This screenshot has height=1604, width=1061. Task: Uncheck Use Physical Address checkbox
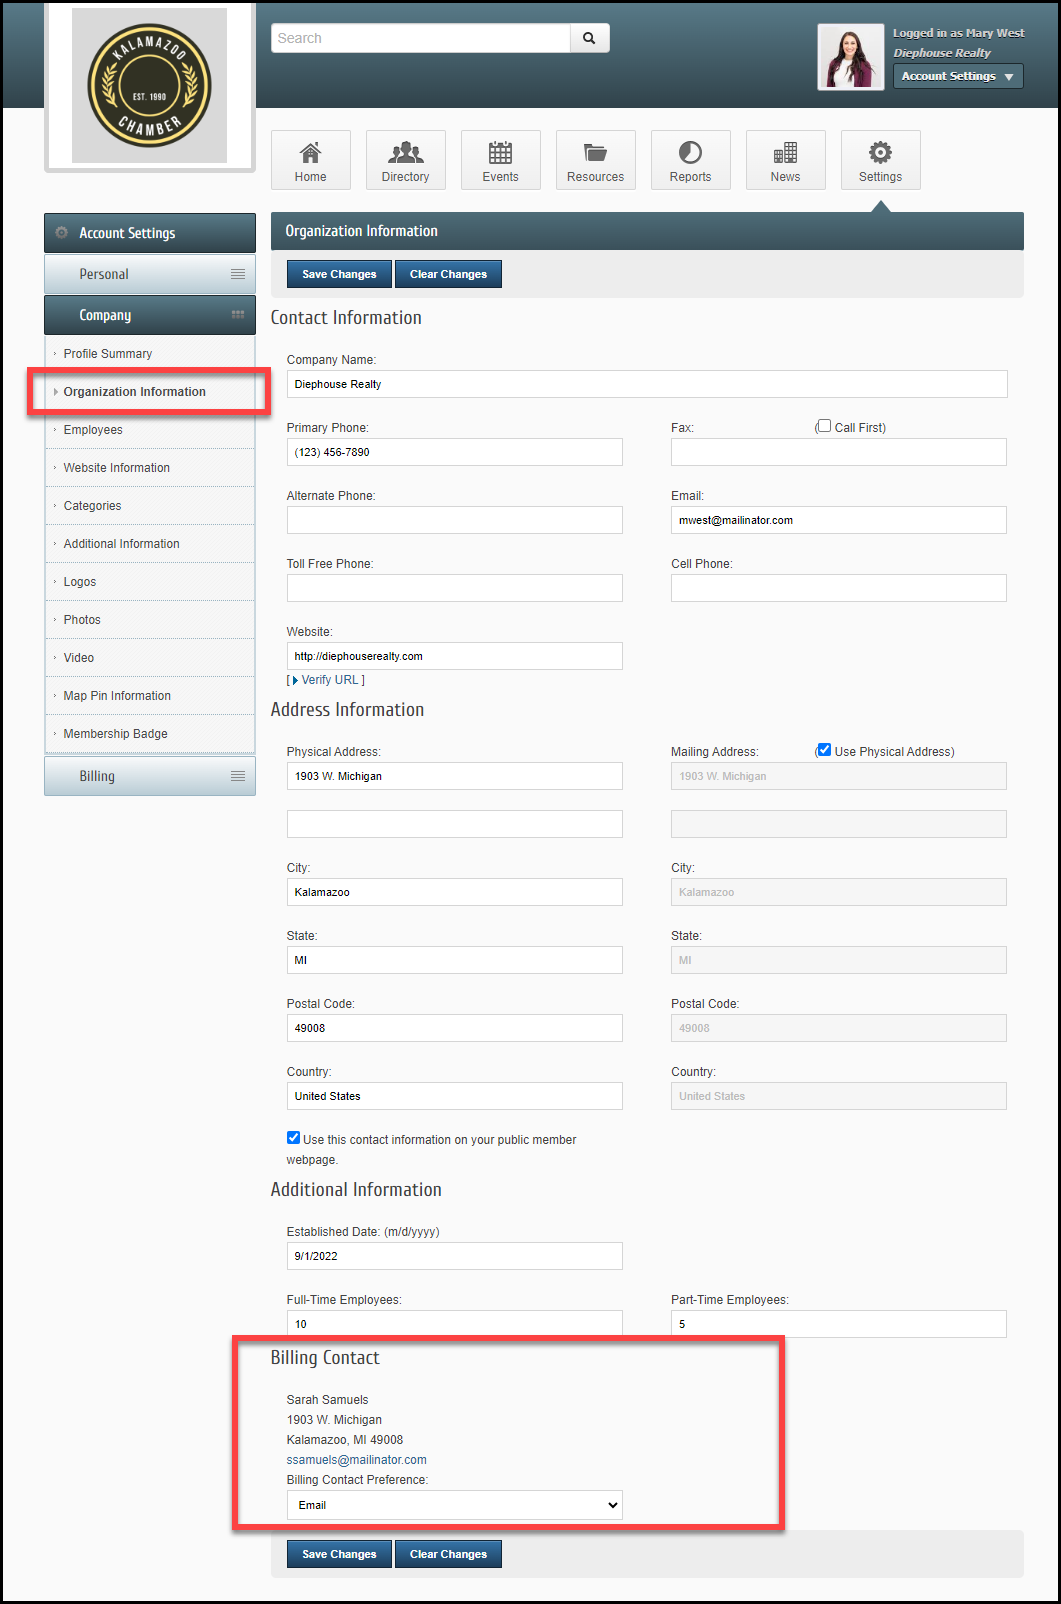824,750
